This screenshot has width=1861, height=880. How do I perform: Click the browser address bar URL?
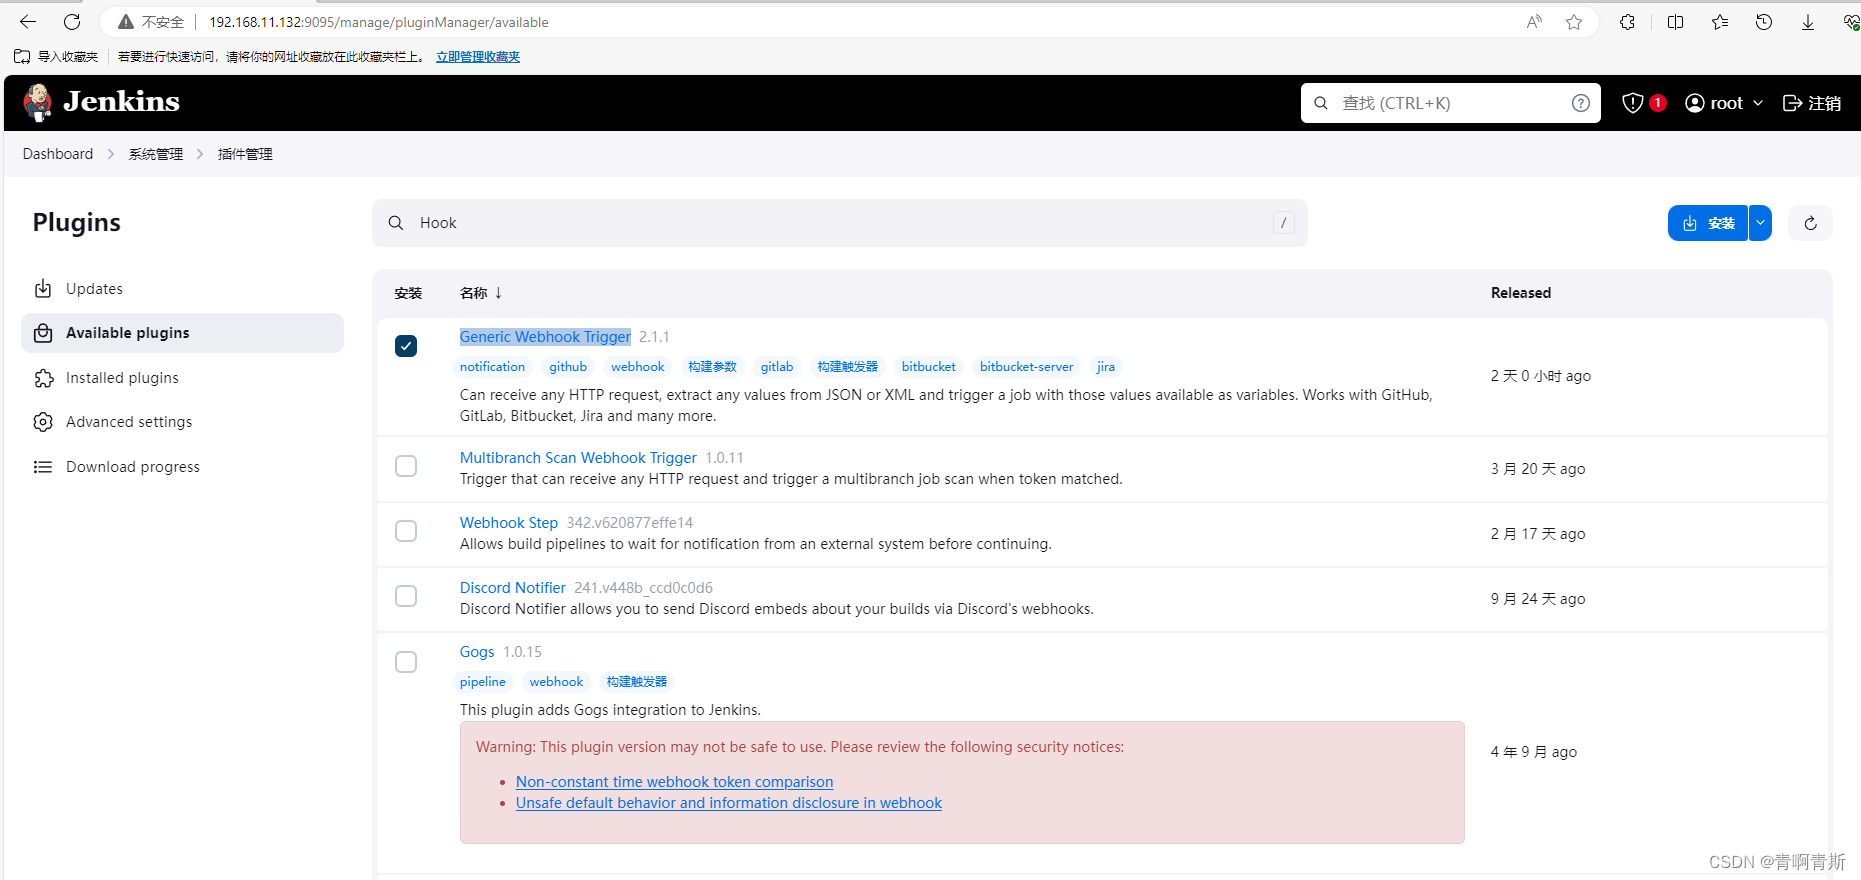tap(379, 22)
